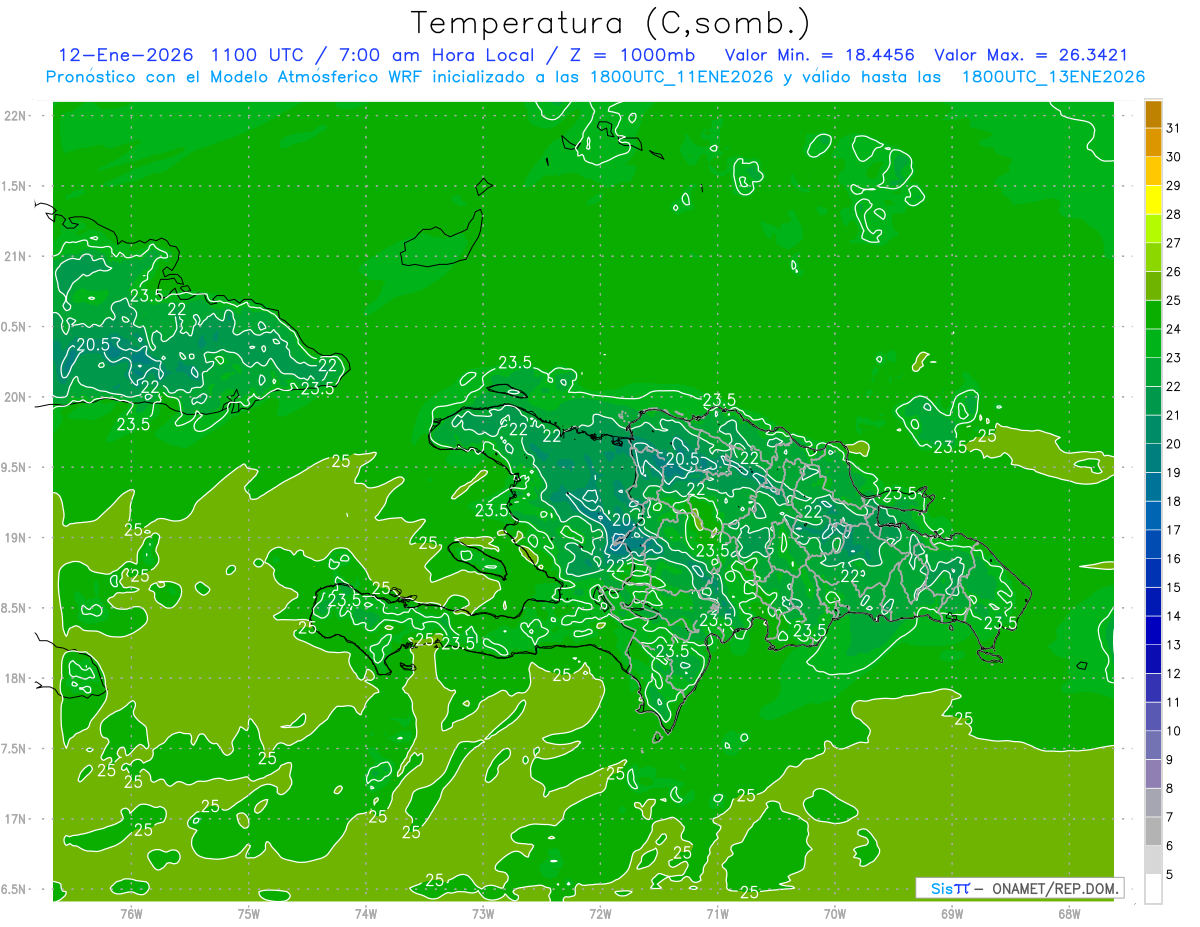Screen dimensions: 1200x927
Task: Click the '73W' longitude axis label
Action: pyautogui.click(x=483, y=913)
